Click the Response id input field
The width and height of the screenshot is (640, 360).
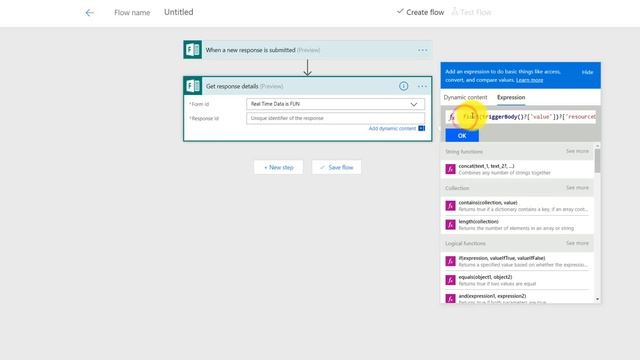point(336,118)
